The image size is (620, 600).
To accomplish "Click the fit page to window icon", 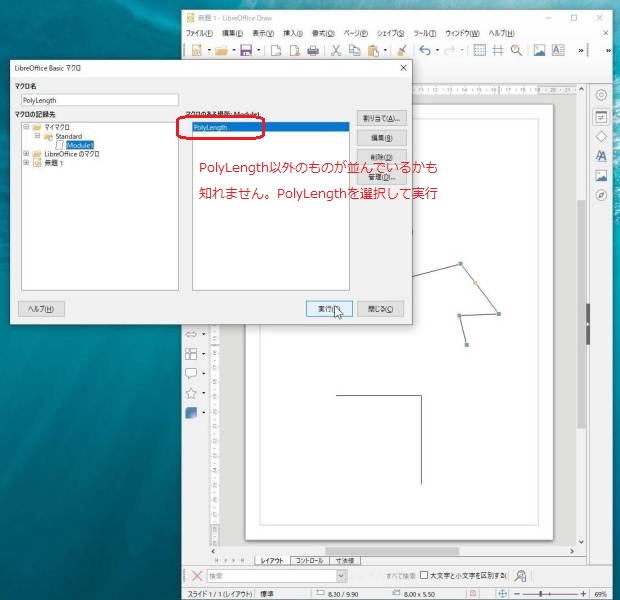I will (x=502, y=594).
